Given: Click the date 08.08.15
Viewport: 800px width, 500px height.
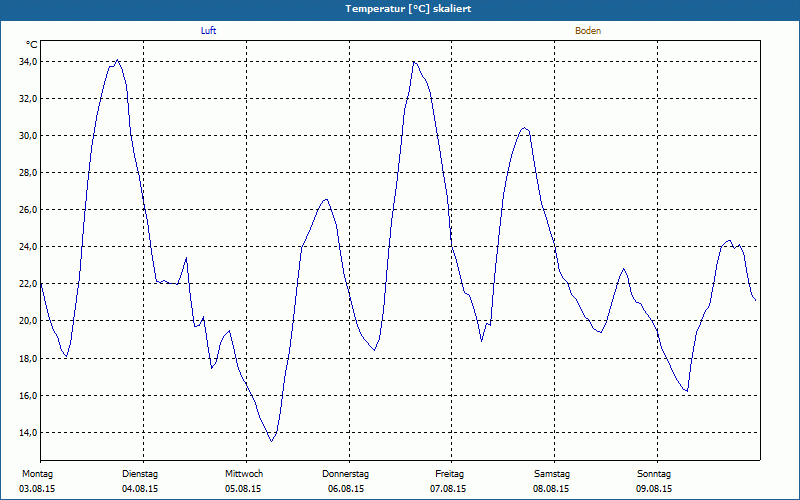Looking at the screenshot, I should coord(551,489).
